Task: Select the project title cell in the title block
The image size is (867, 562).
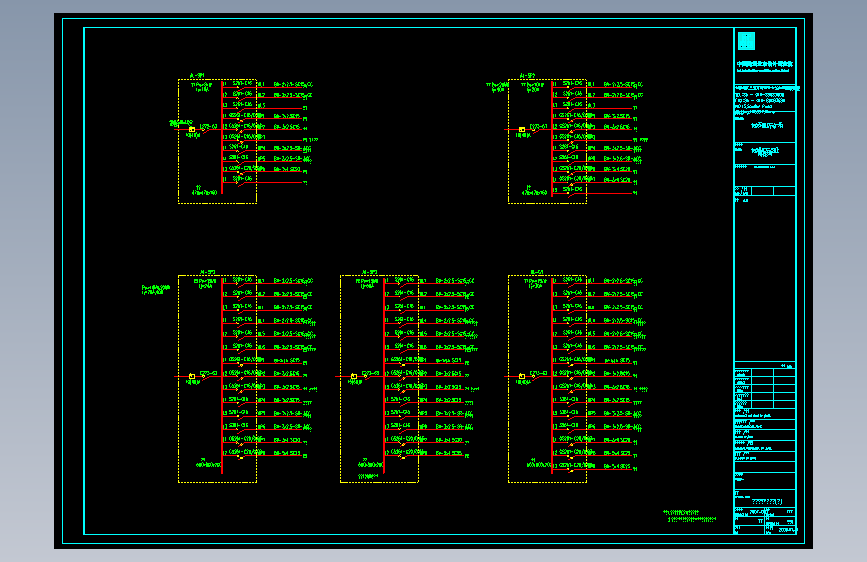Action: pyautogui.click(x=766, y=126)
